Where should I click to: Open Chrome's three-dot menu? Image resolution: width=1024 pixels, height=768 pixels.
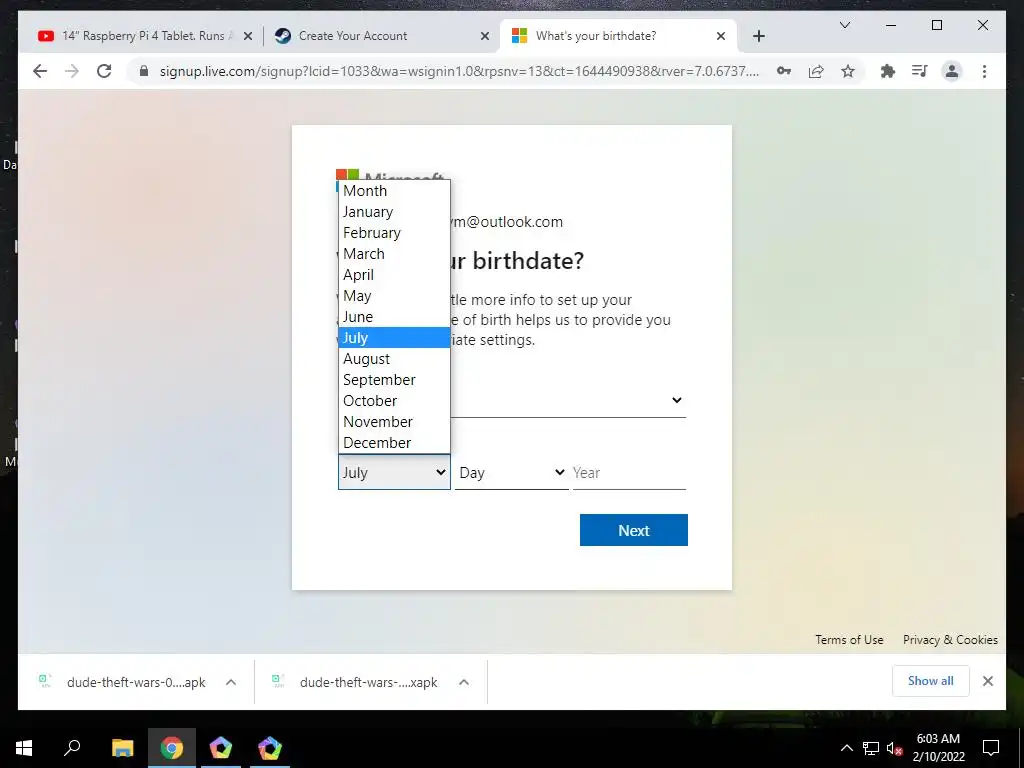tap(984, 71)
